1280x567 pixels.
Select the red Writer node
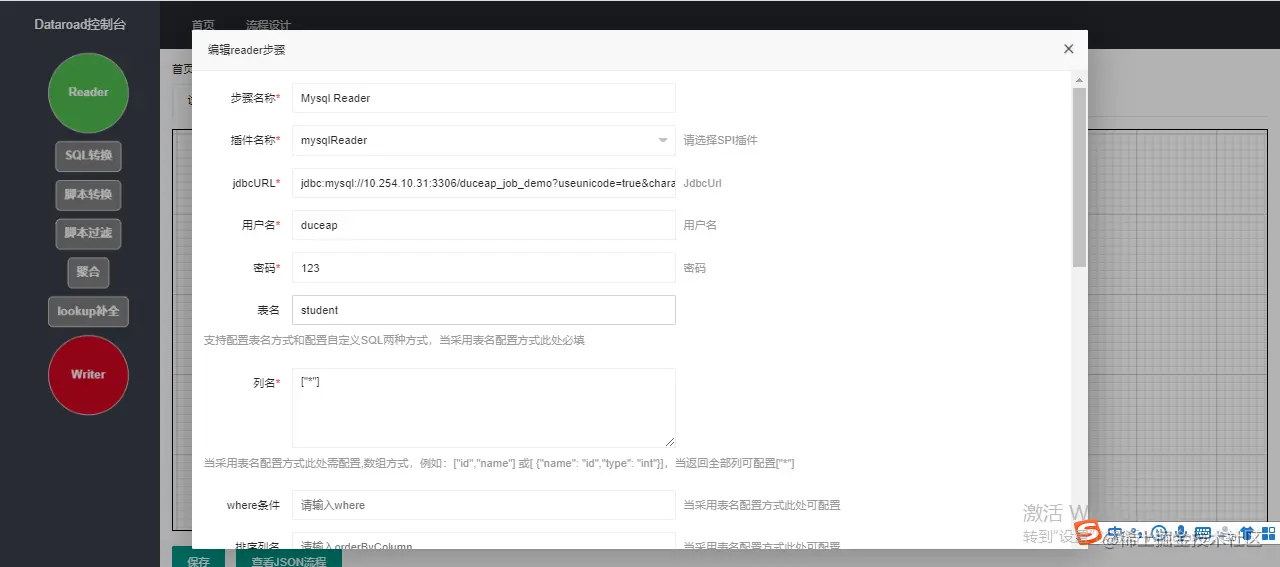coord(88,375)
